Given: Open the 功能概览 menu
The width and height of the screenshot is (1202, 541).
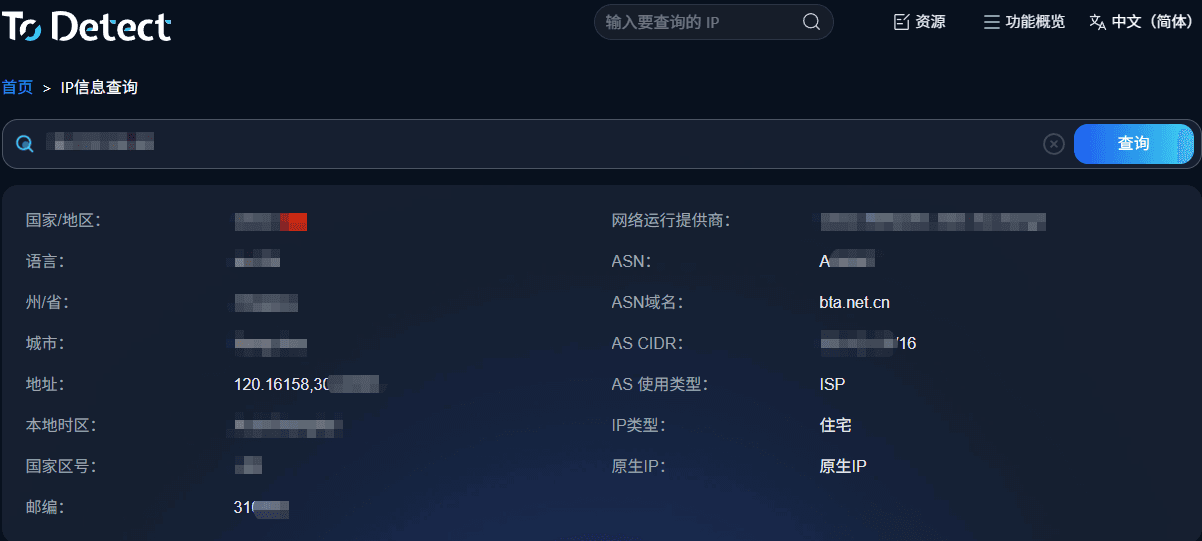Looking at the screenshot, I should [x=1034, y=22].
